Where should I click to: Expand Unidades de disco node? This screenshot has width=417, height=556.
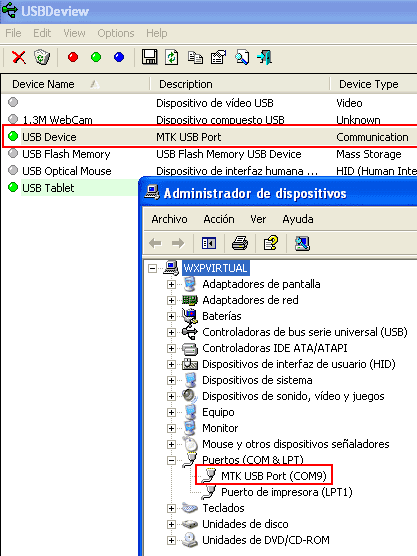tap(171, 524)
